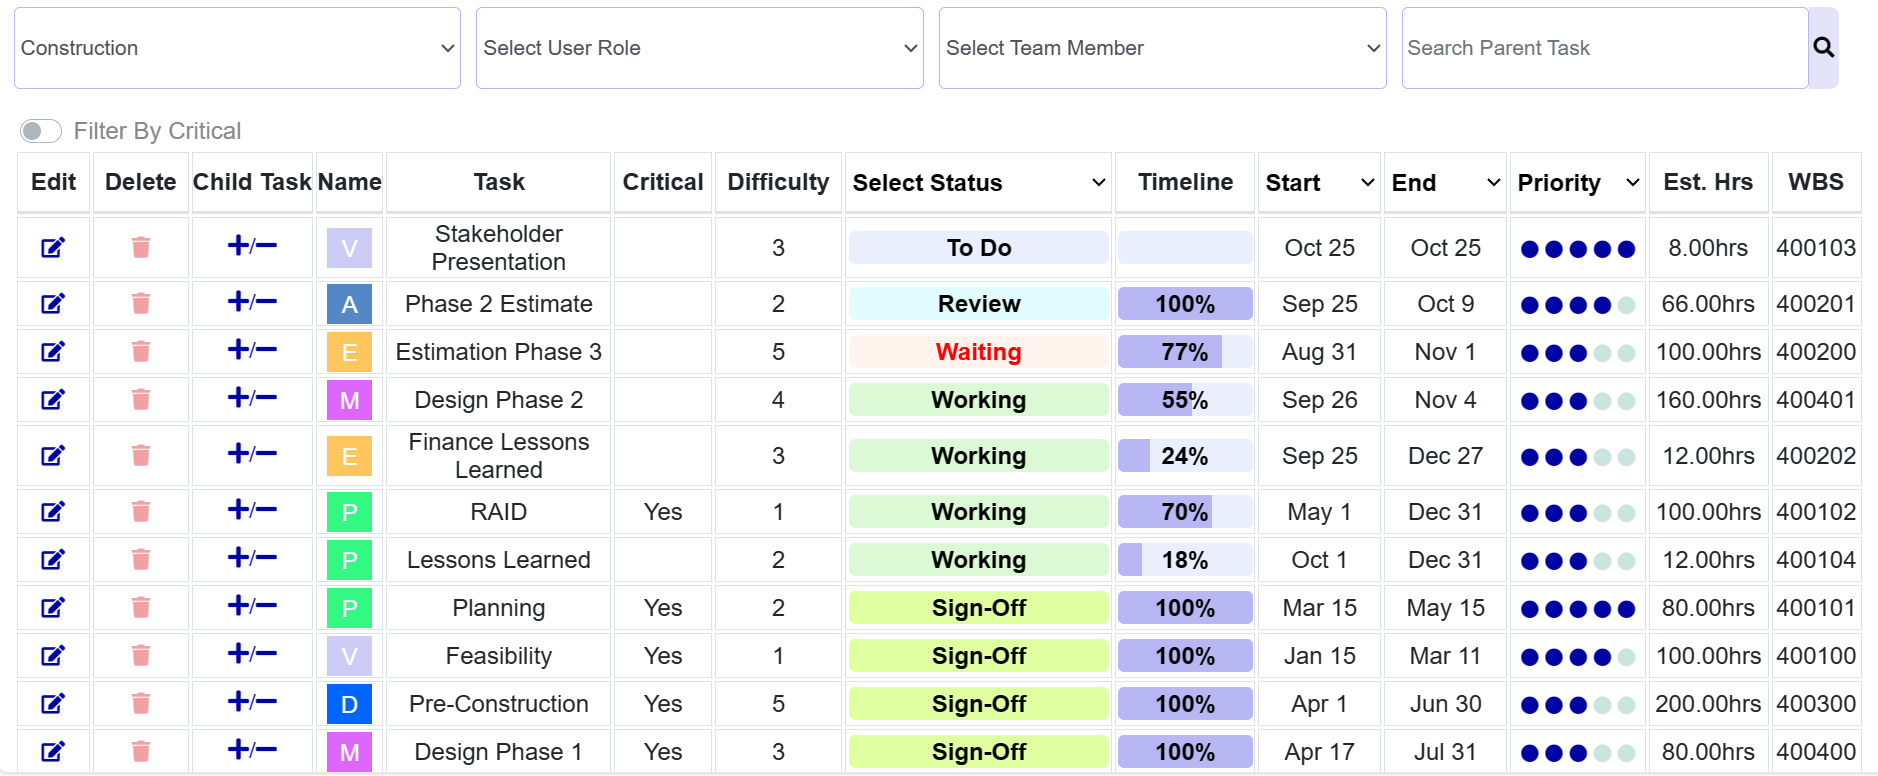This screenshot has width=1878, height=776.
Task: Click the 77% timeline progress bar
Action: 1185,352
